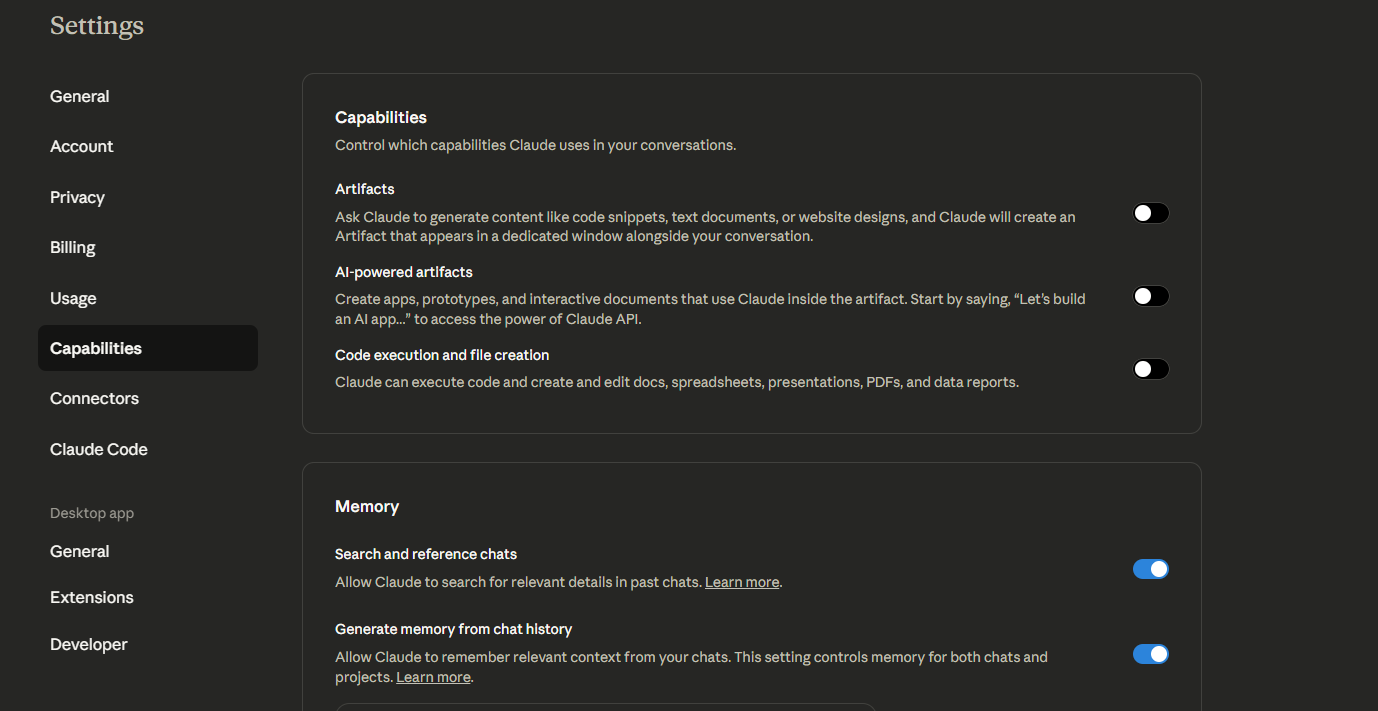Enable Code execution and file creation
The image size is (1378, 711).
pos(1150,369)
